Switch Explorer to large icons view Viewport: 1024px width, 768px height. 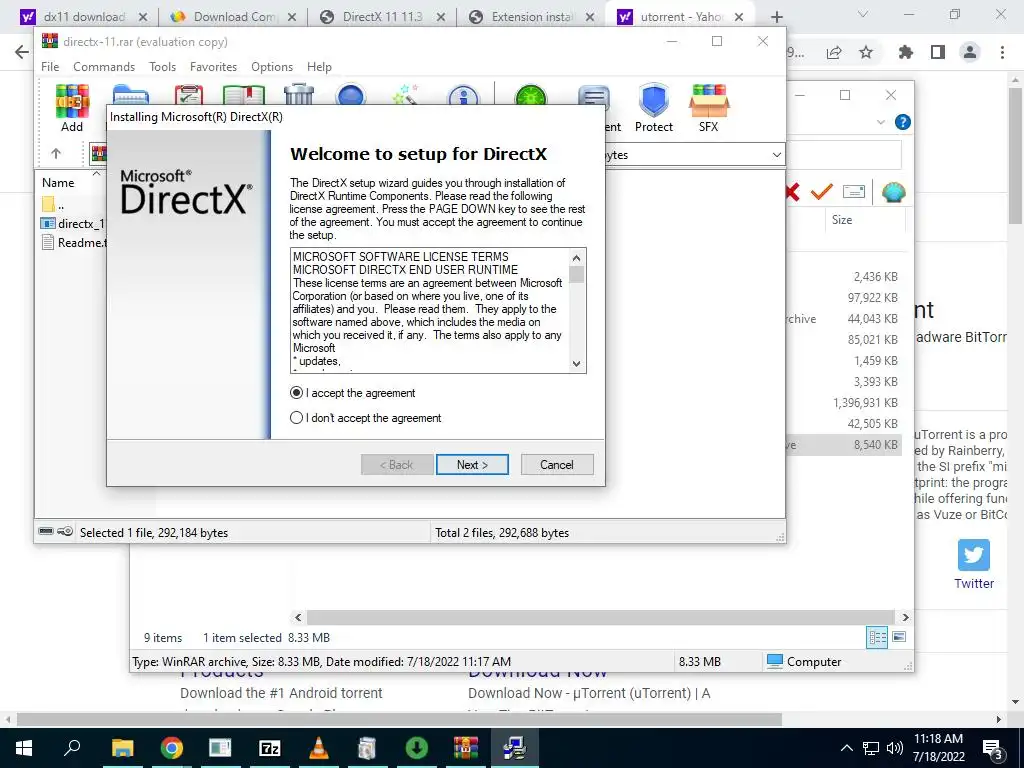pos(899,637)
